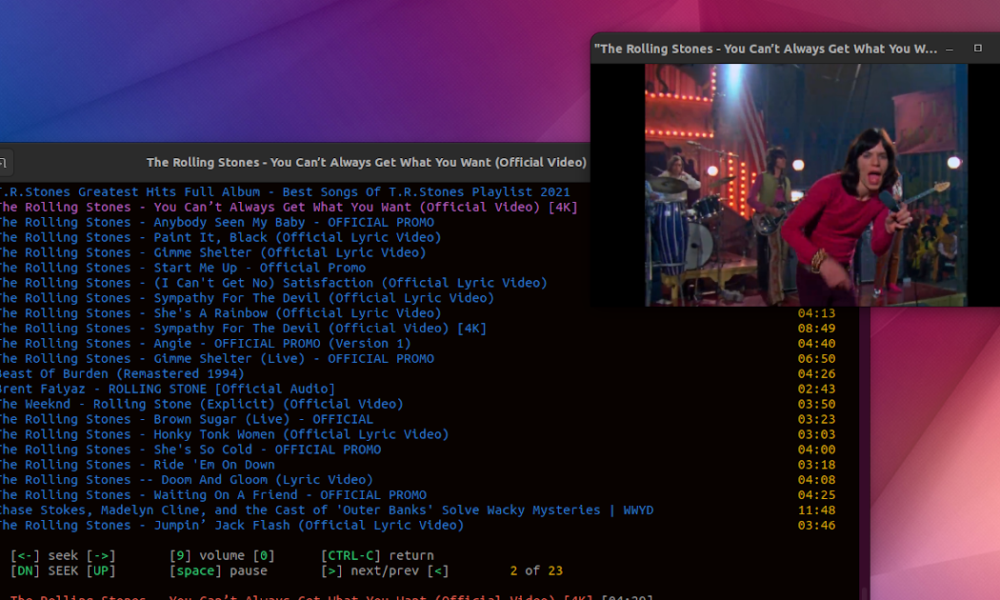Select '(I Can't Get No) Satisfaction' row
Screen dimensions: 1000x600
click(x=274, y=283)
